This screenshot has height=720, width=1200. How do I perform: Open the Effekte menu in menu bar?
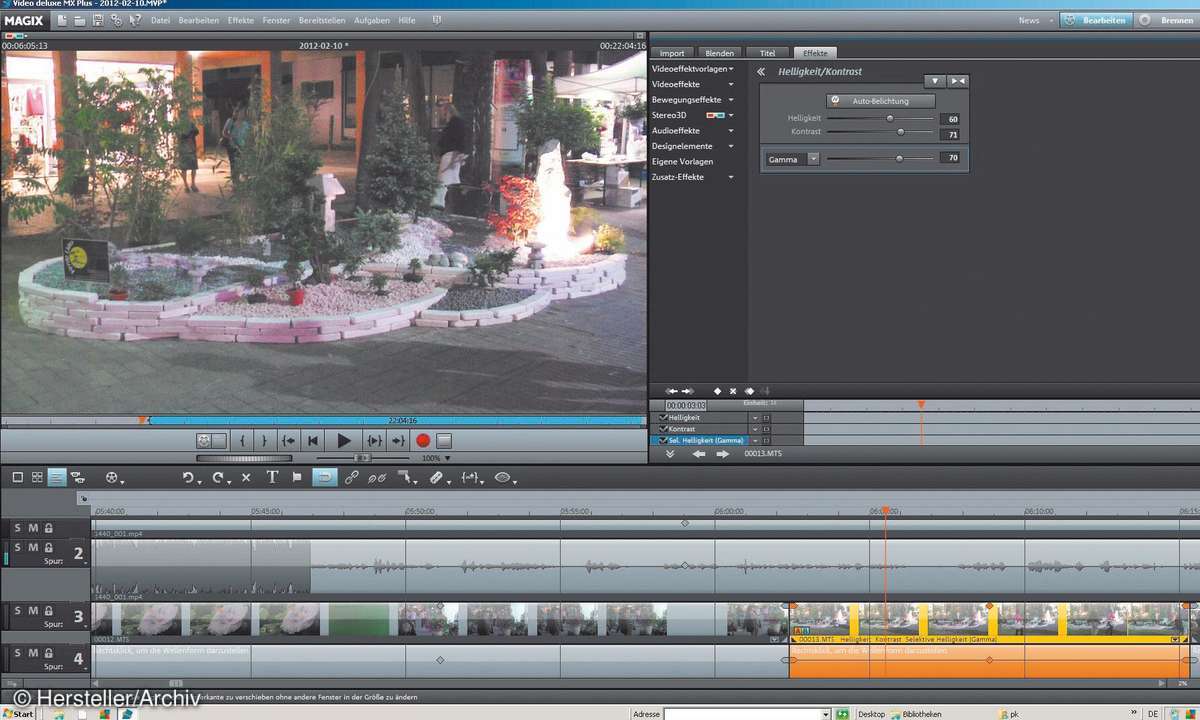(x=240, y=20)
